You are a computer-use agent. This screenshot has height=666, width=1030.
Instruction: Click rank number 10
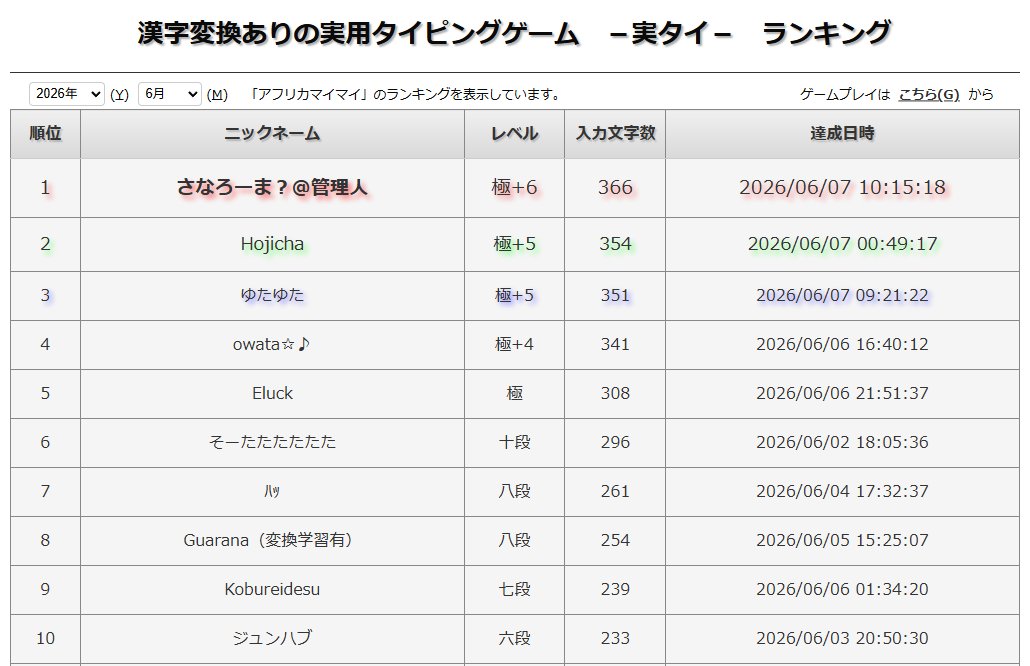click(45, 638)
